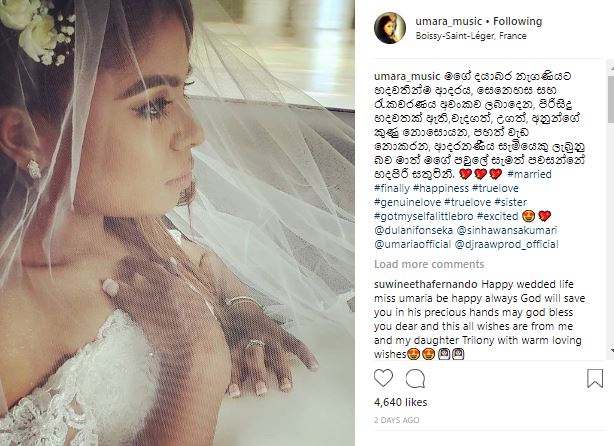Open the #gotmyselfalittlebro hashtag
This screenshot has height=446, width=614.
pyautogui.click(x=424, y=216)
